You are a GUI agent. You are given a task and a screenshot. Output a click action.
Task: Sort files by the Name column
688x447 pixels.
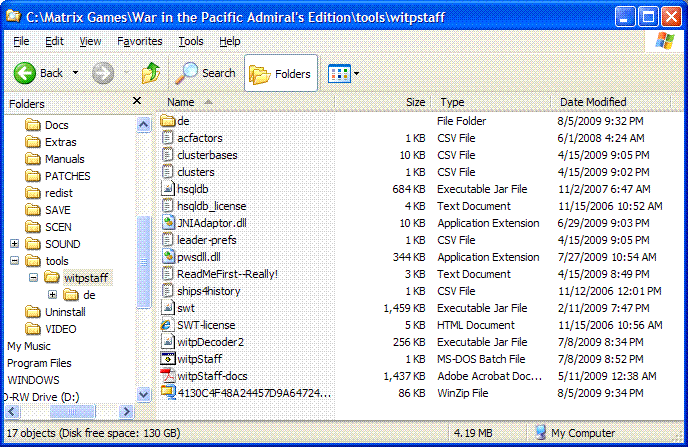click(x=246, y=102)
